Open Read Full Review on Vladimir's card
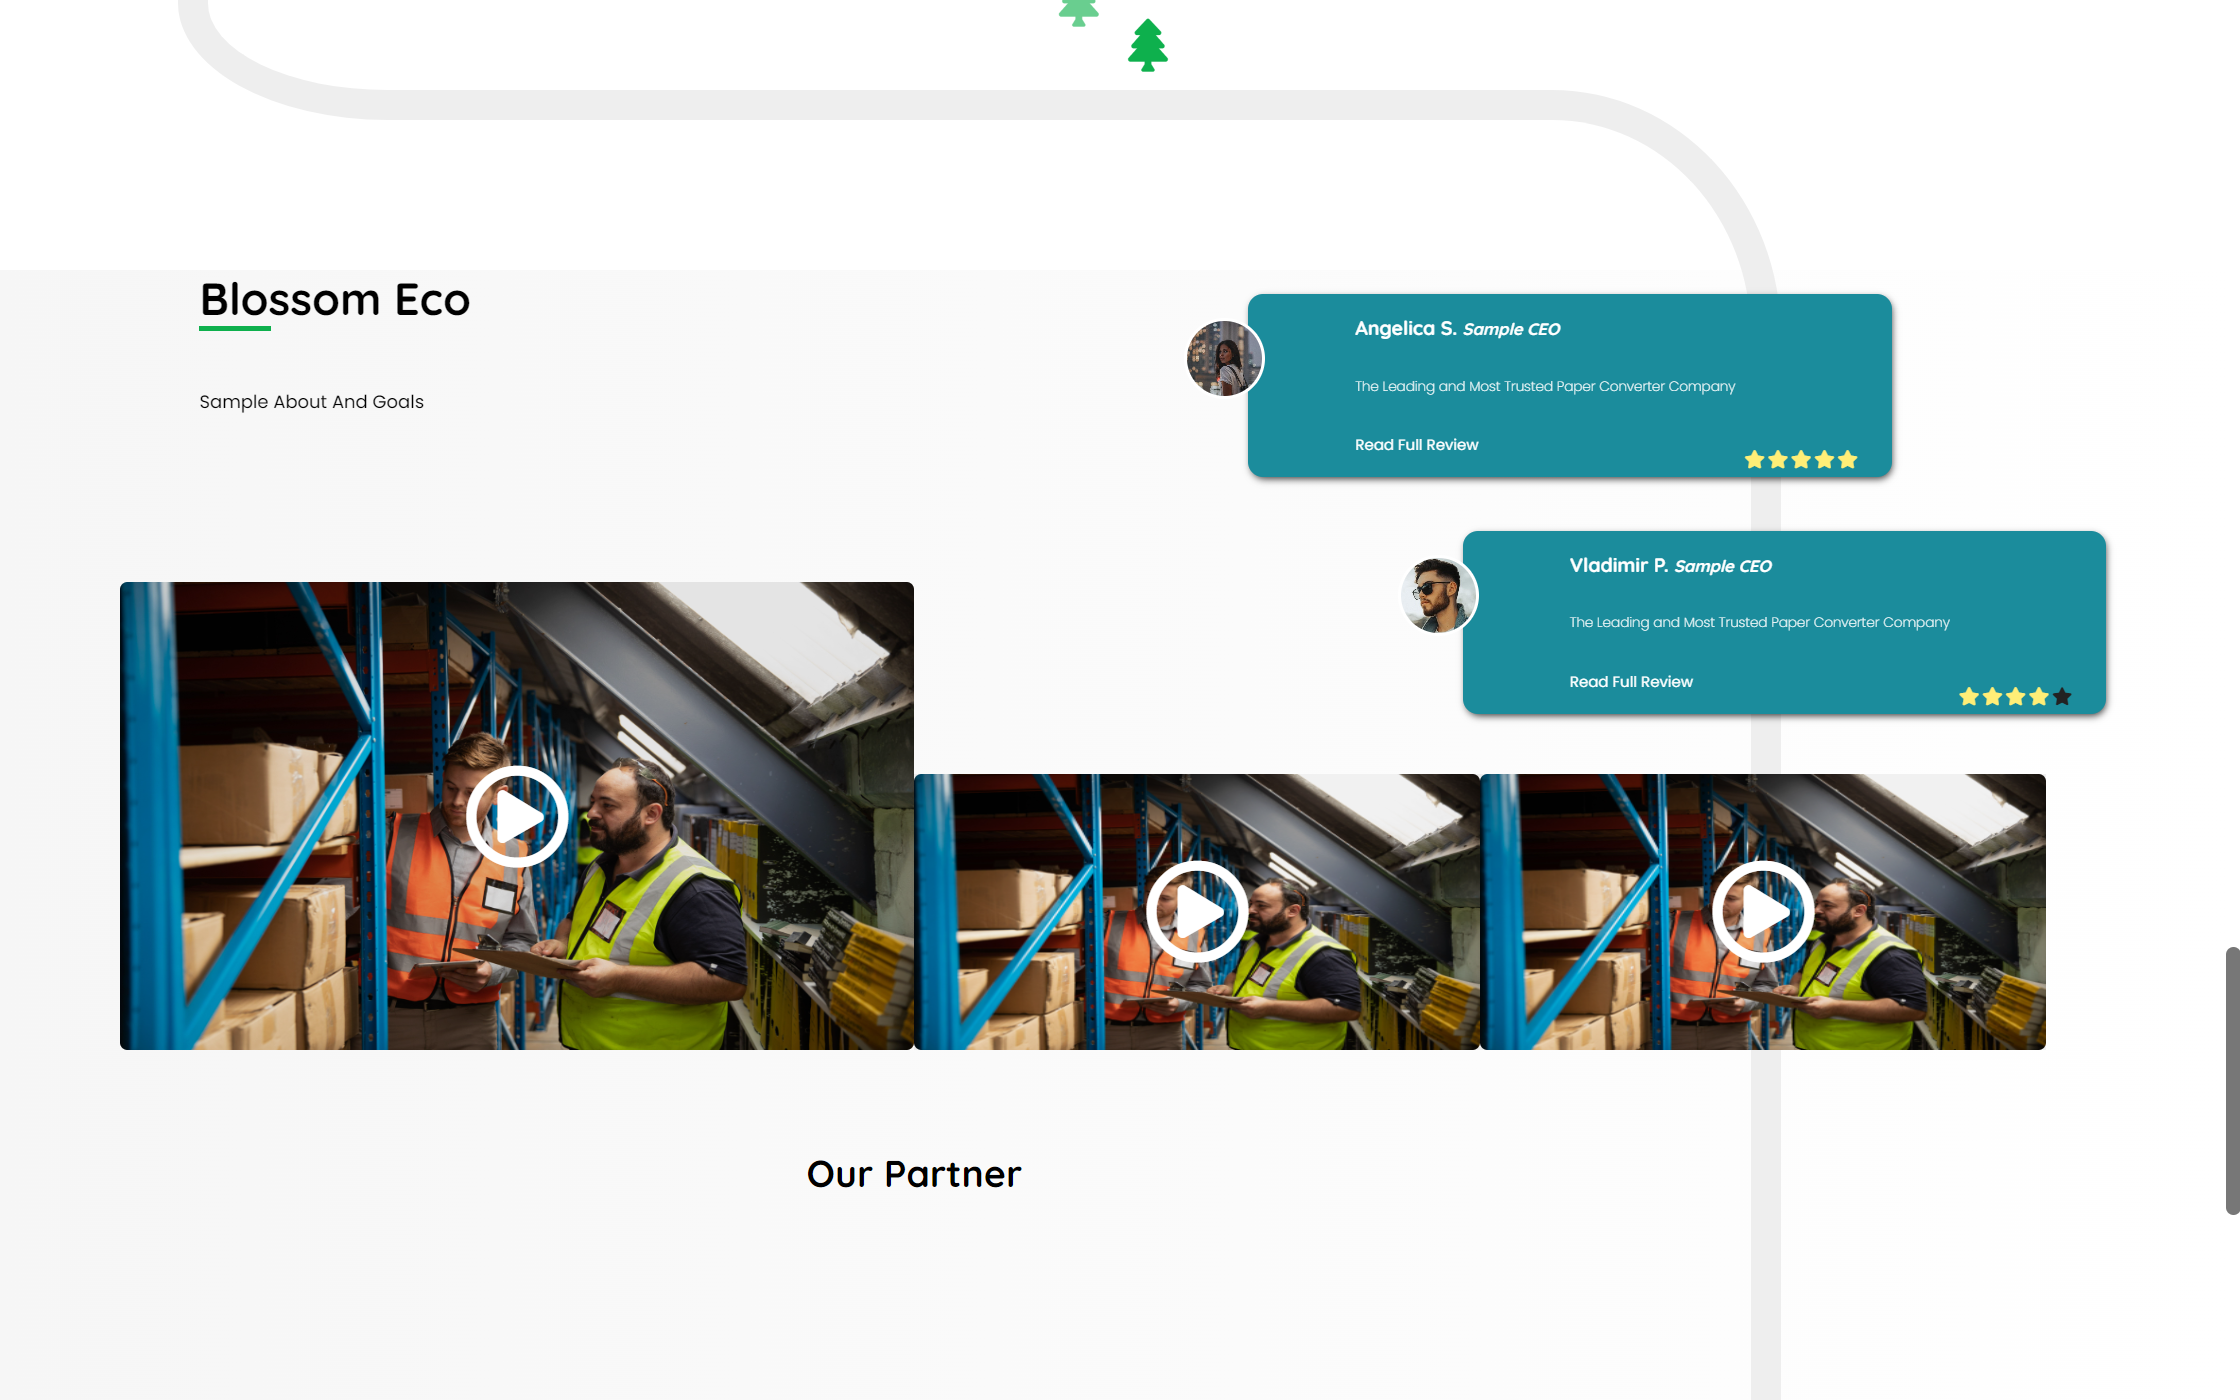The height and width of the screenshot is (1400, 2240). 1630,681
